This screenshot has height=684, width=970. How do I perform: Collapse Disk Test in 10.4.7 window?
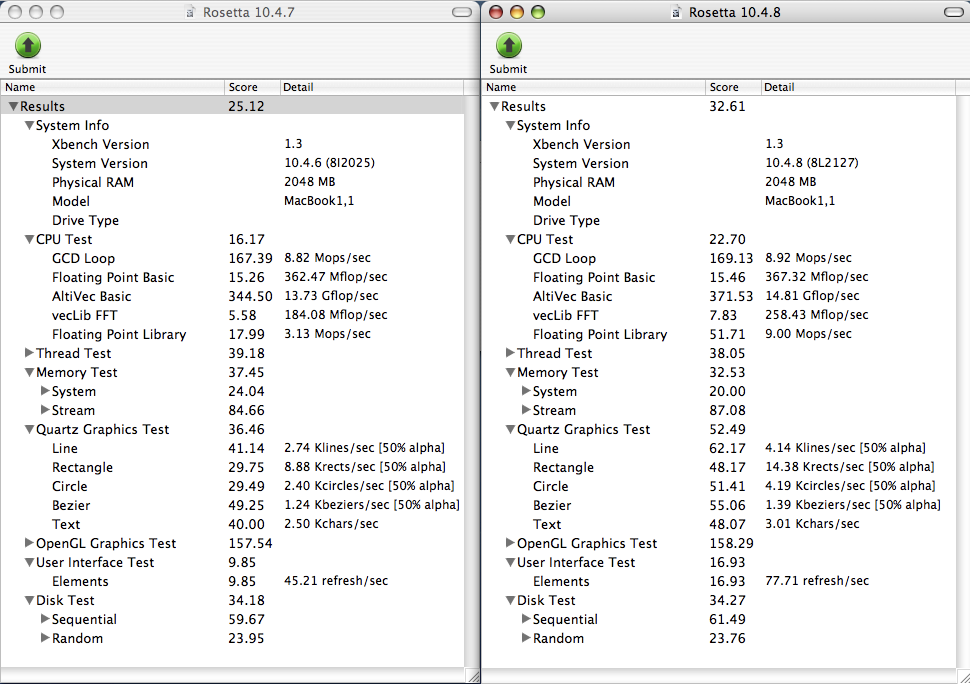29,600
